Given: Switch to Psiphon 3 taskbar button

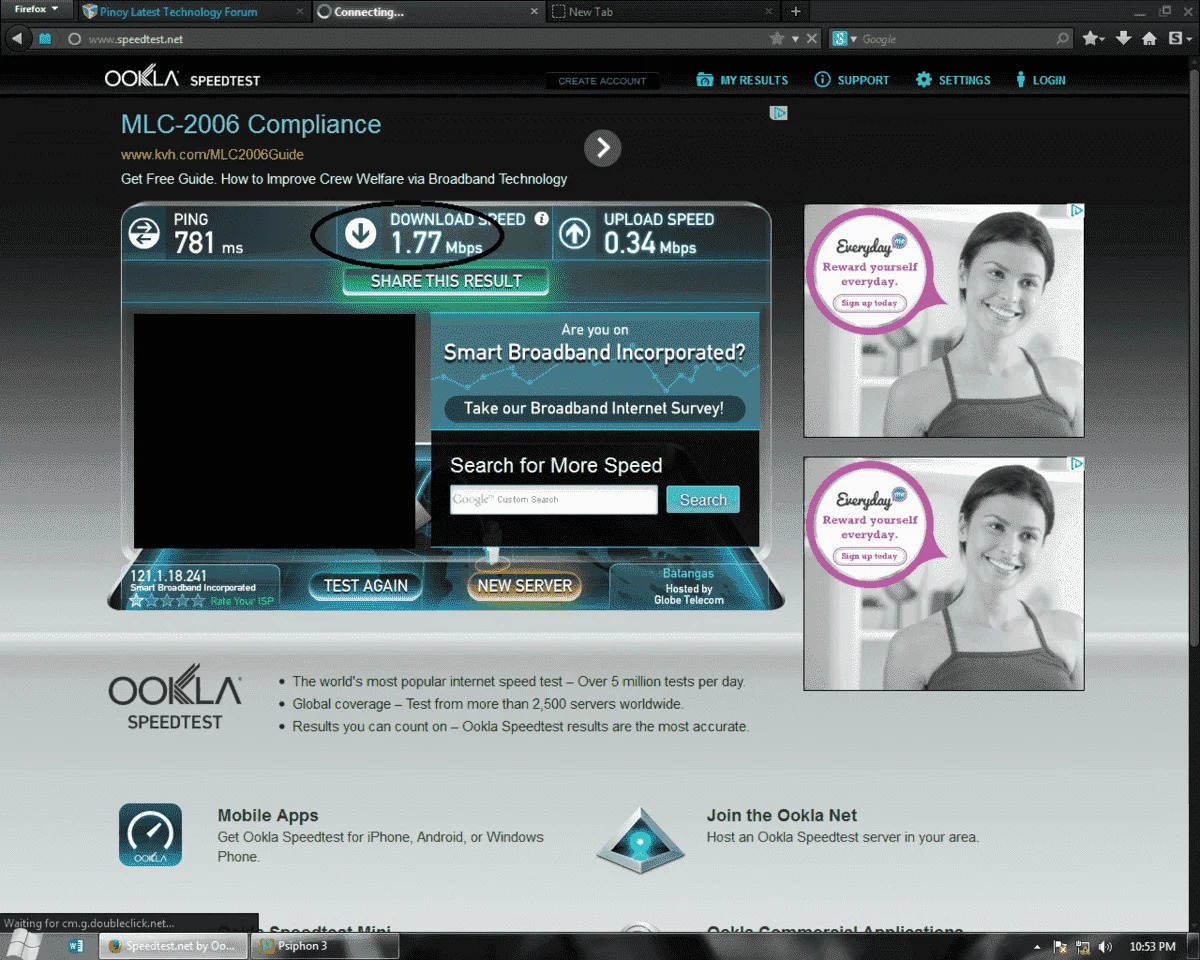Looking at the screenshot, I should (x=324, y=946).
